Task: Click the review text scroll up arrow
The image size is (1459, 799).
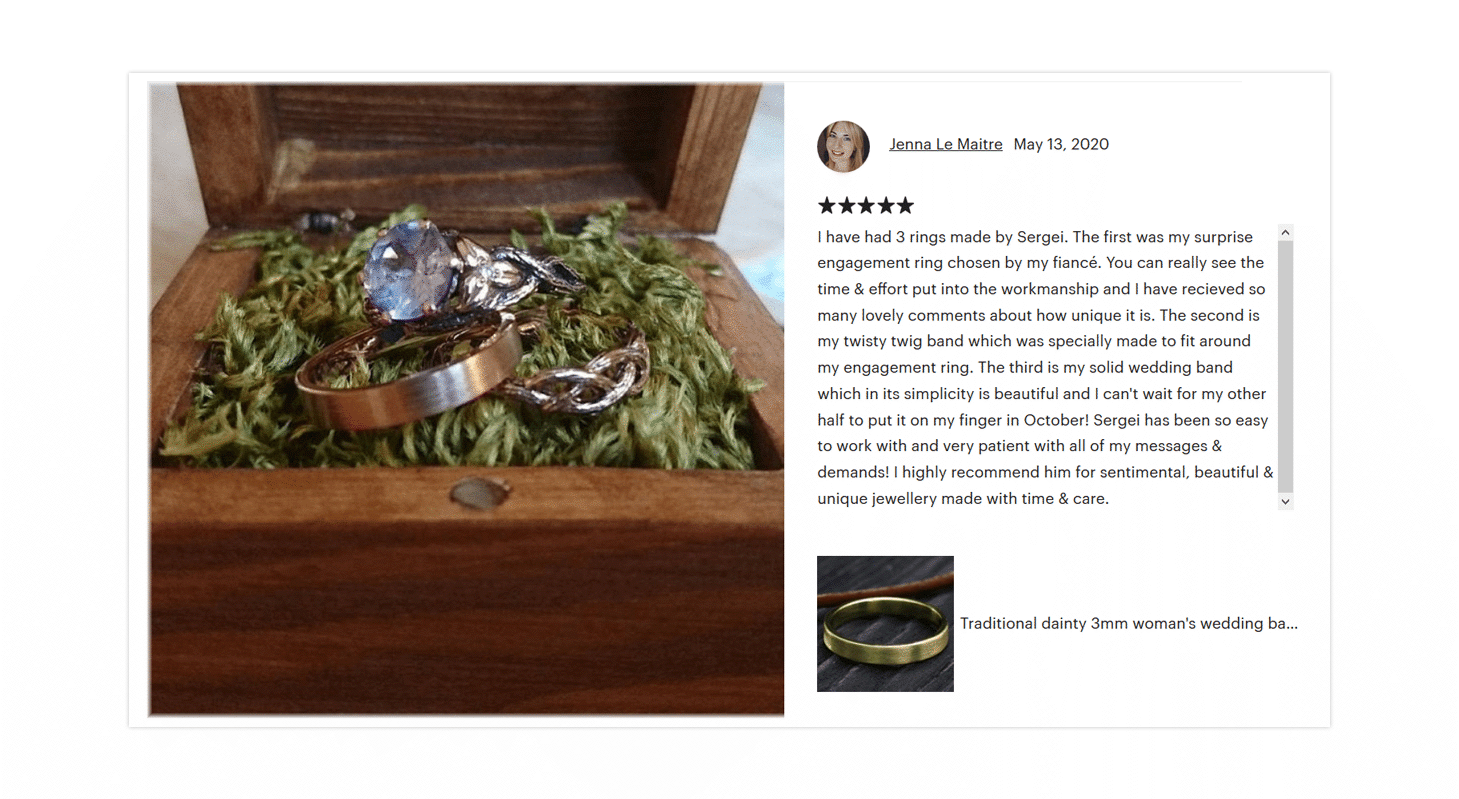Action: (x=1286, y=233)
